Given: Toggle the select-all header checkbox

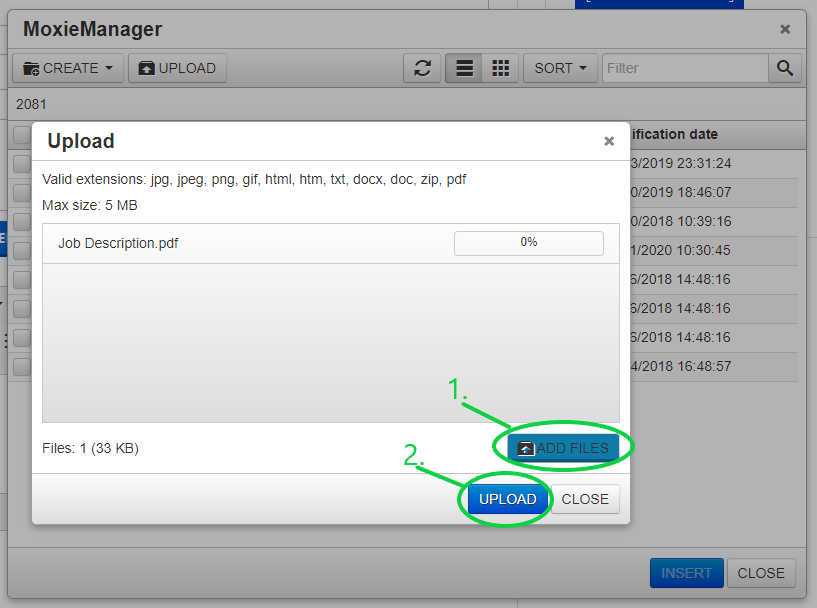Looking at the screenshot, I should coord(22,135).
